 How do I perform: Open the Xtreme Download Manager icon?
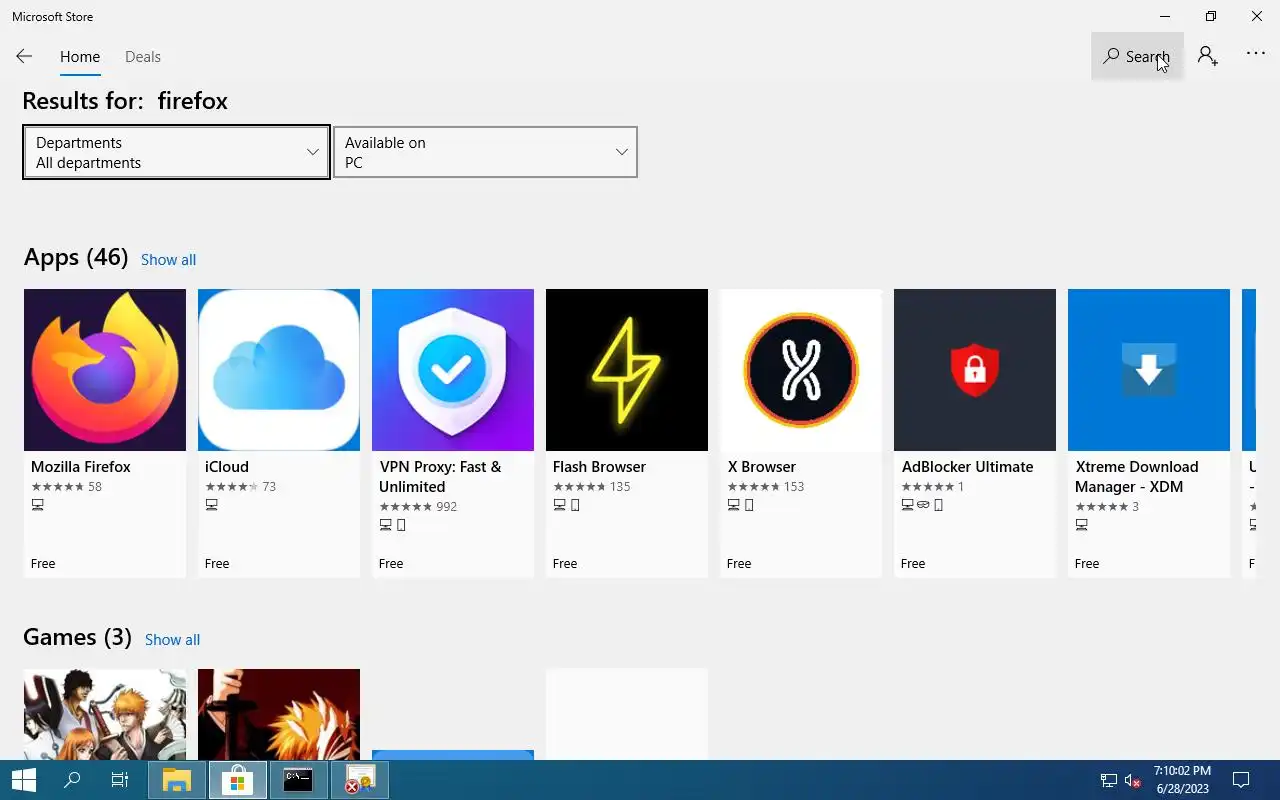[1149, 370]
